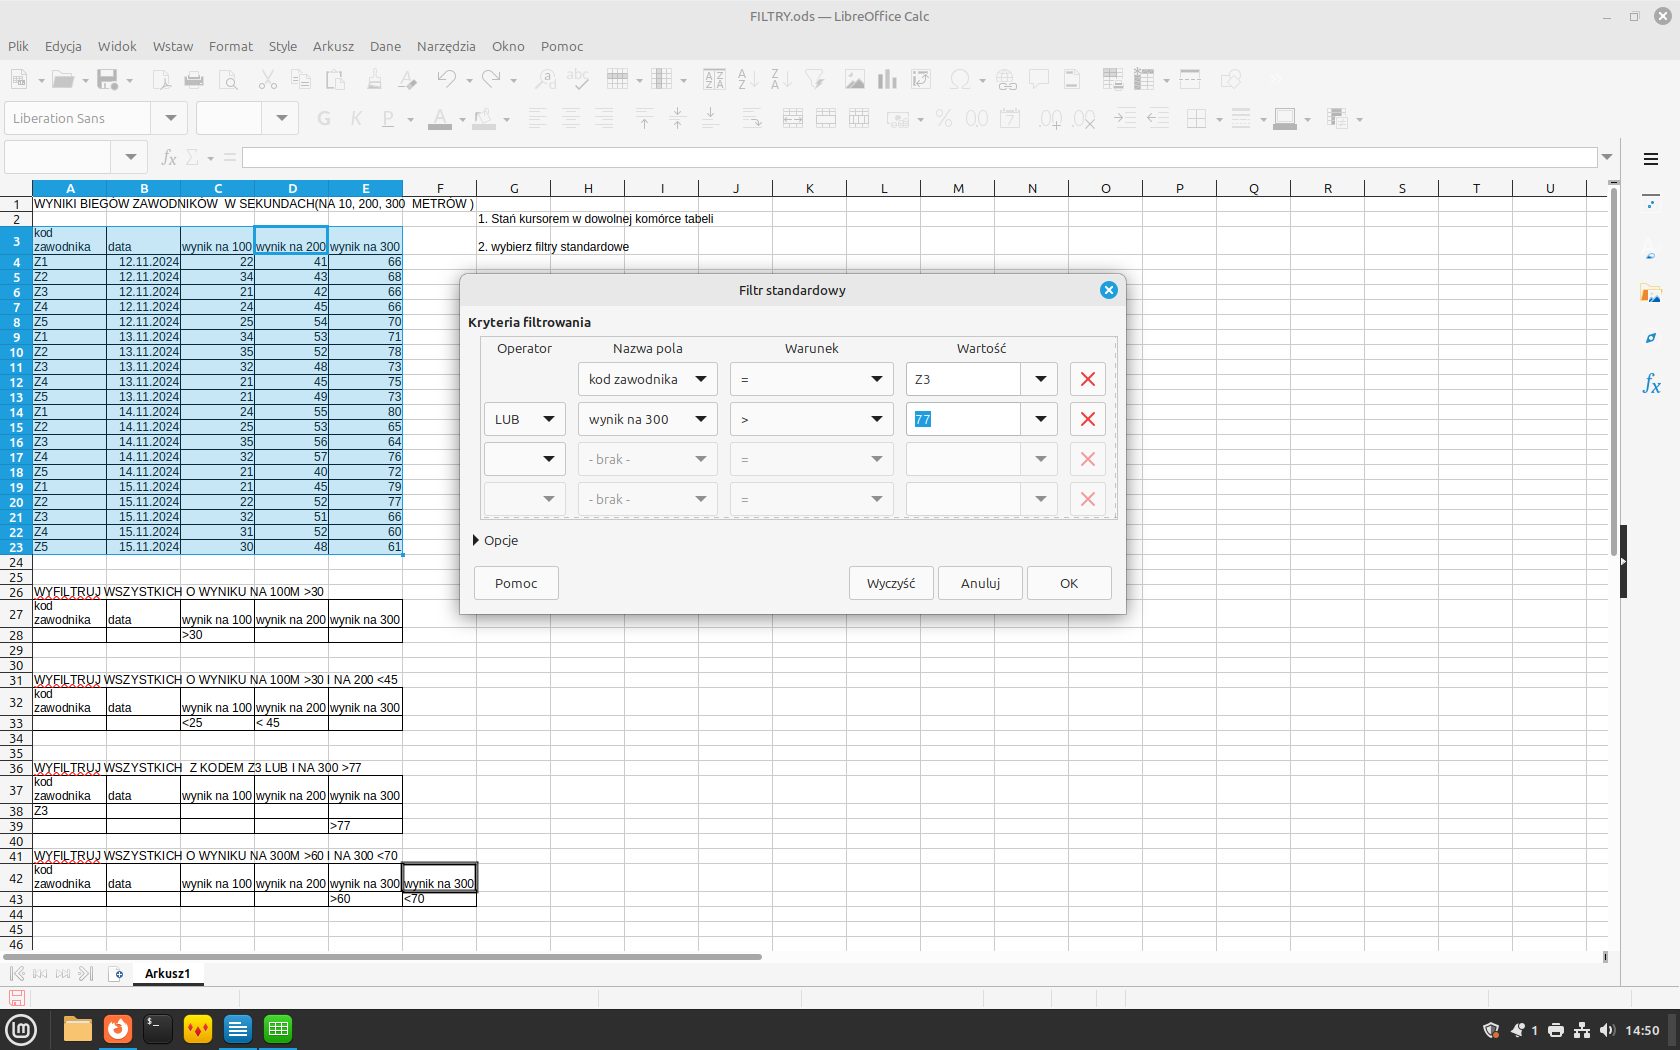Click the Insert Chart toolbar icon

coord(887,80)
